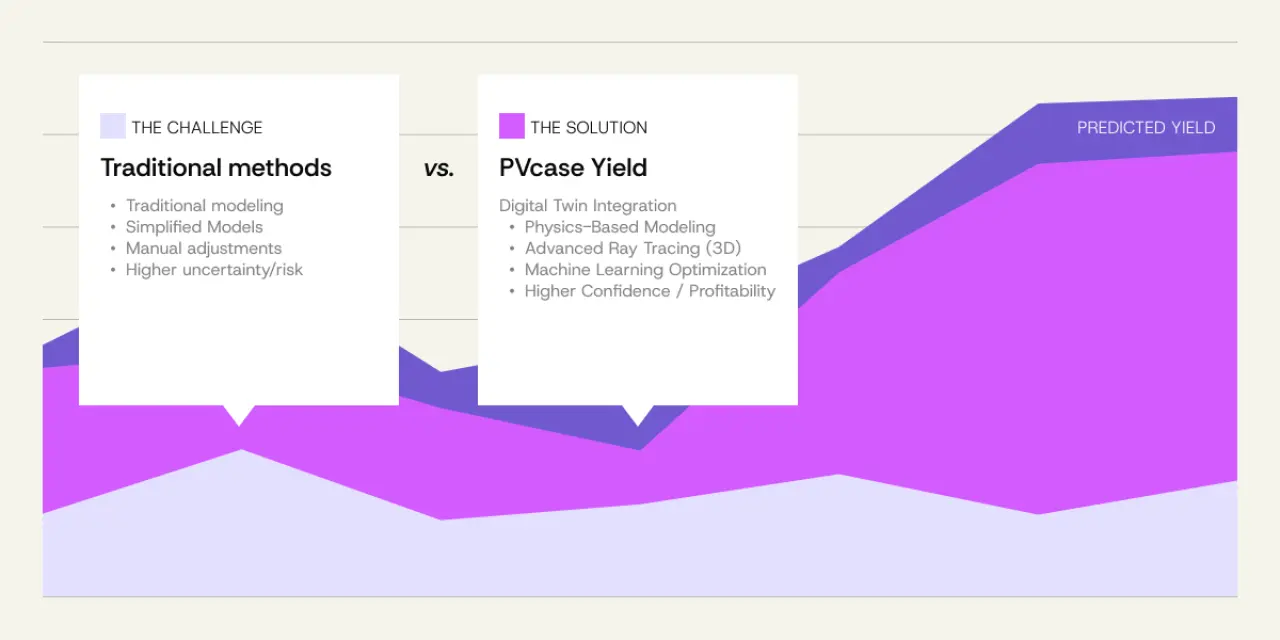1280x640 pixels.
Task: Click the lavender swatch beside THE CHALLENGE
Action: (x=113, y=126)
